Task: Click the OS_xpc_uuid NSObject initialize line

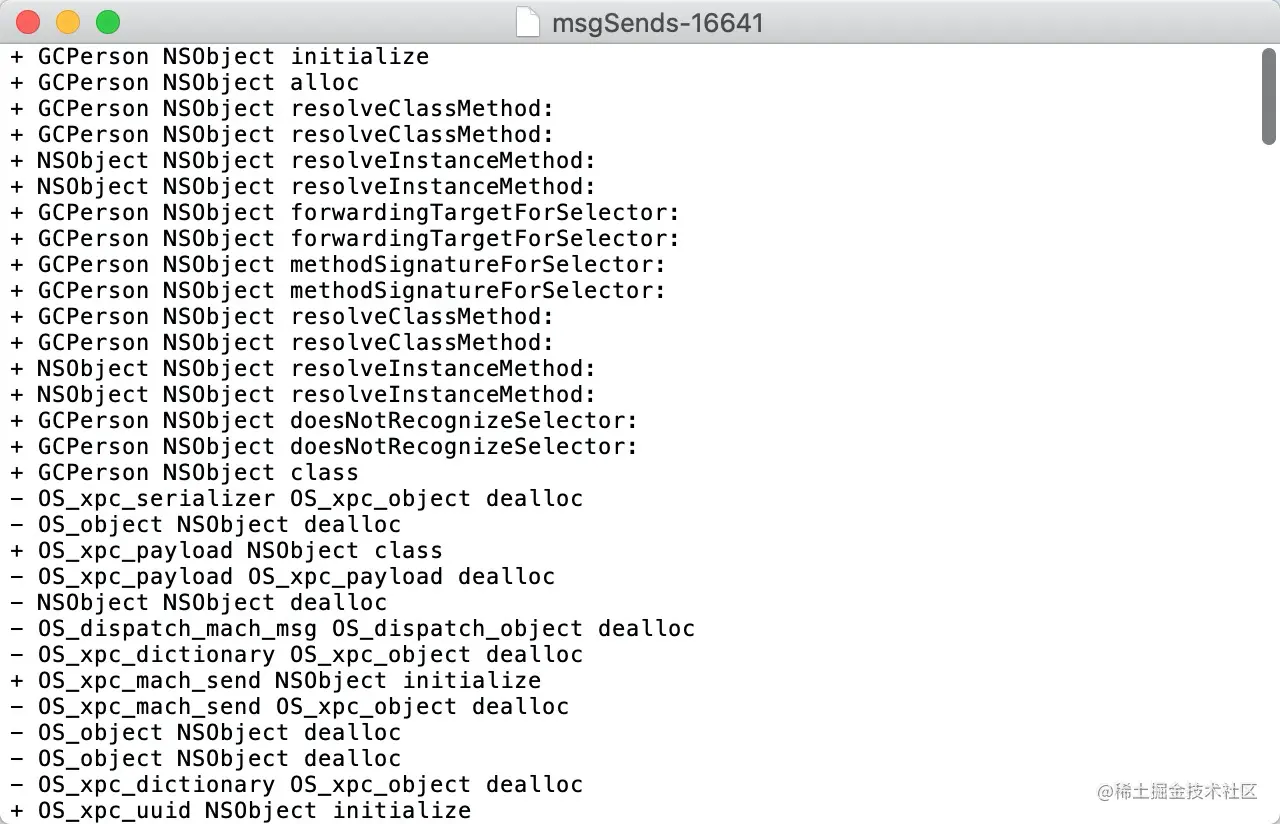Action: [241, 810]
